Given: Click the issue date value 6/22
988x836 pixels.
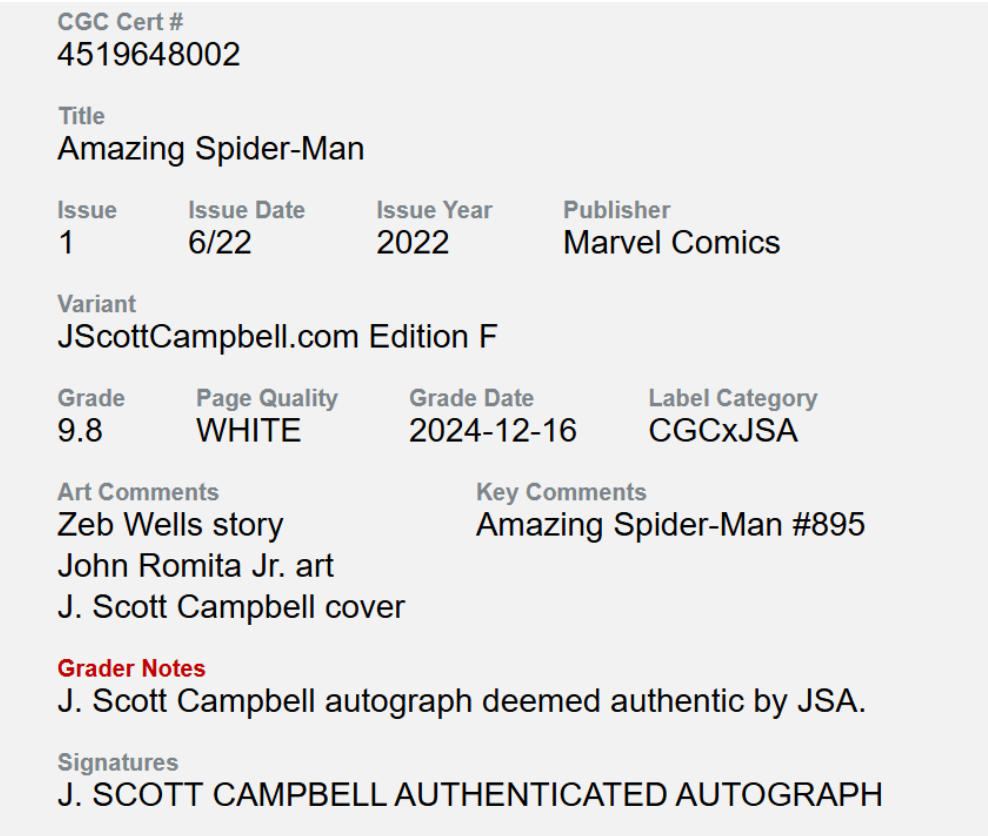Looking at the screenshot, I should 220,243.
